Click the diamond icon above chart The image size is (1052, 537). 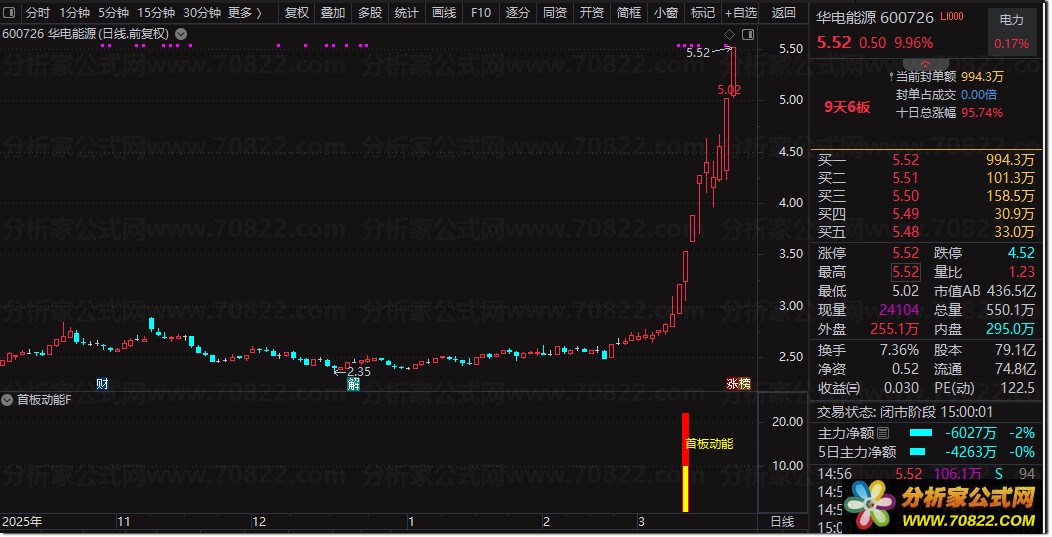pos(729,34)
